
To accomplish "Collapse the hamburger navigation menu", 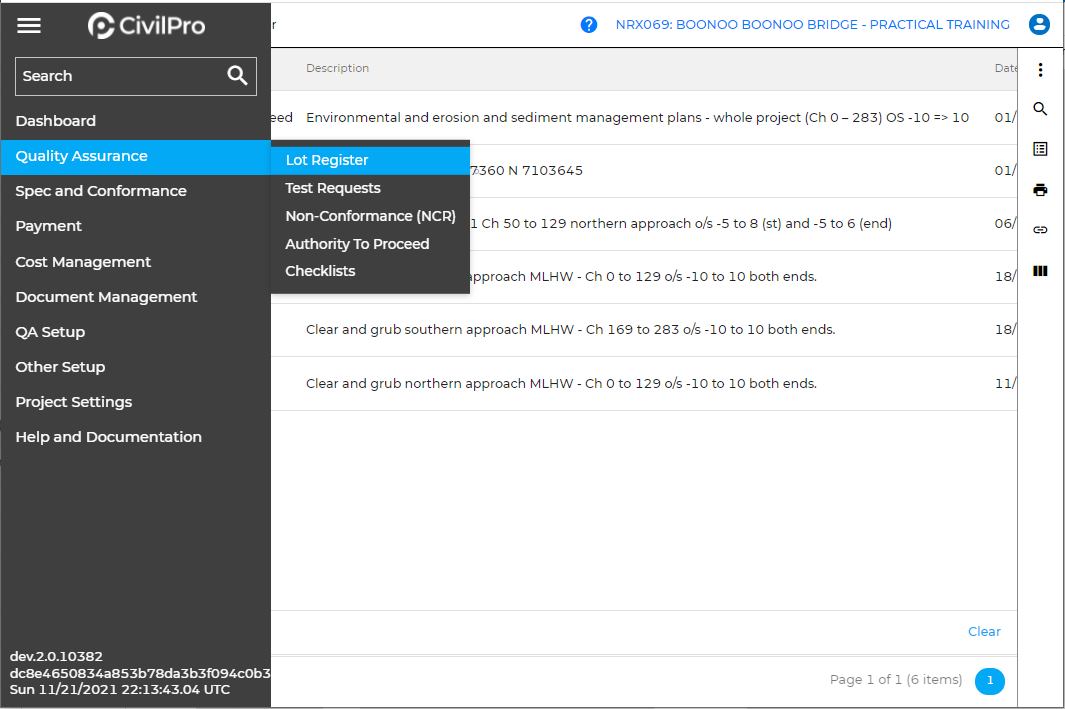I will [x=29, y=26].
